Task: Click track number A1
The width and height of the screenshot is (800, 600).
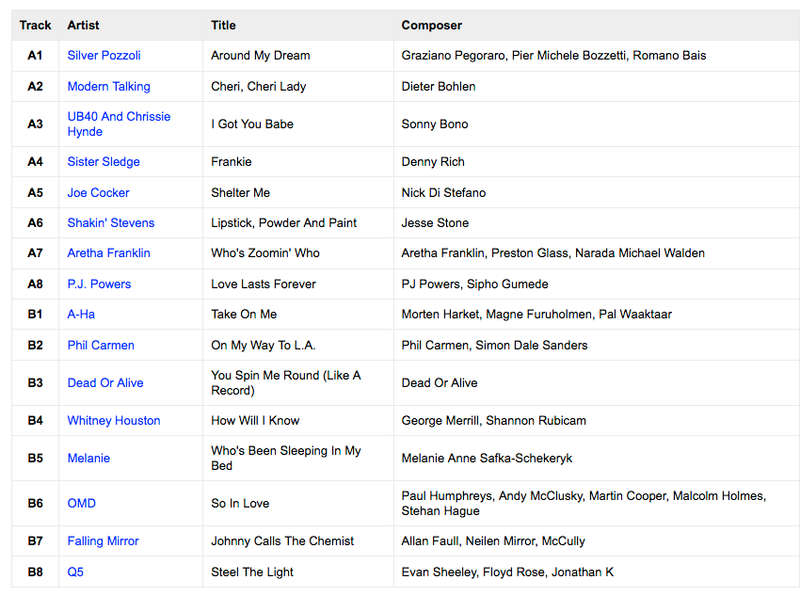Action: [x=35, y=56]
